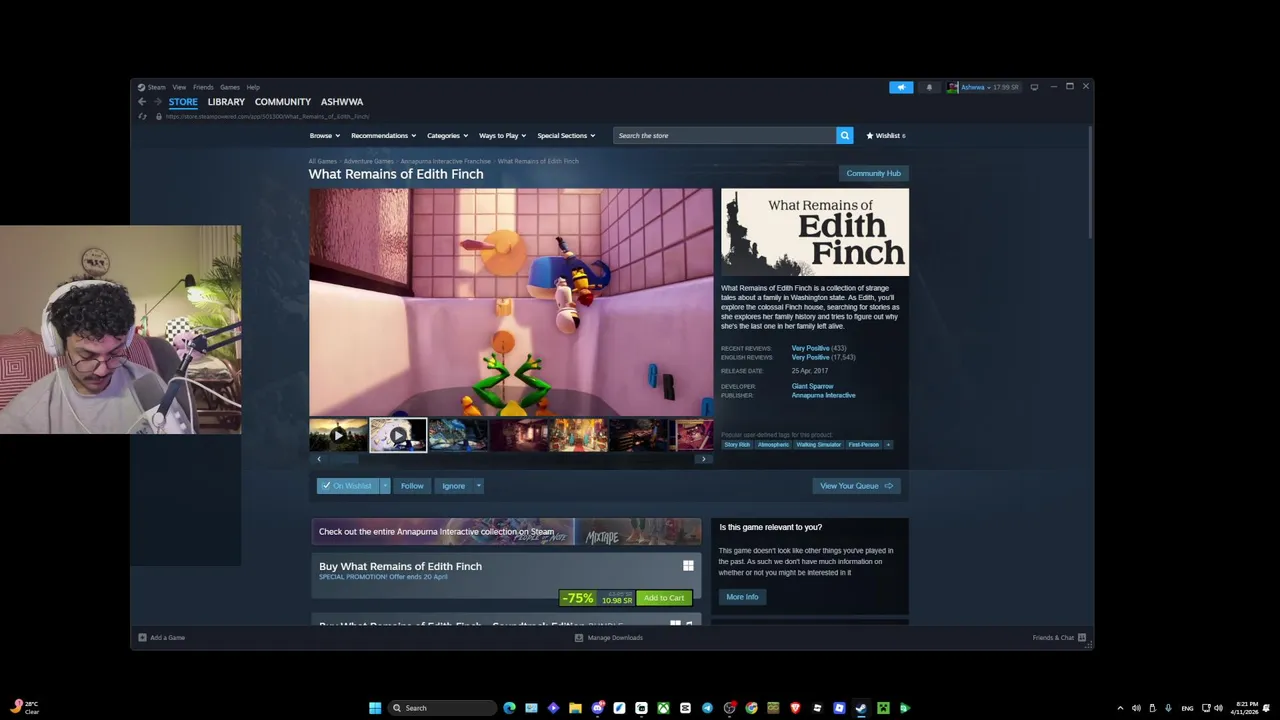Click the Story Rich tag
The height and width of the screenshot is (720, 1280).
[x=737, y=444]
